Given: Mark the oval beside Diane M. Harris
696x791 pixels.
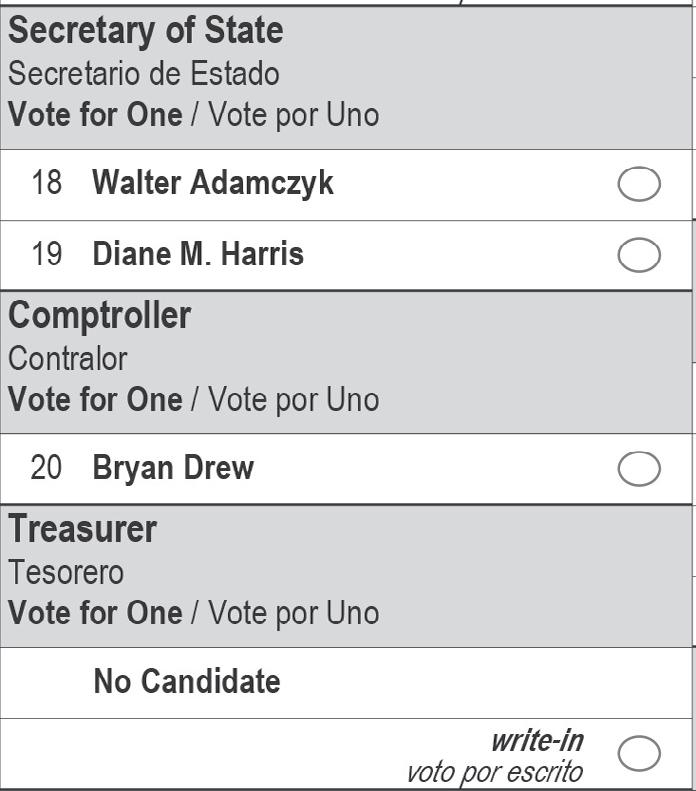Looking at the screenshot, I should tap(639, 255).
